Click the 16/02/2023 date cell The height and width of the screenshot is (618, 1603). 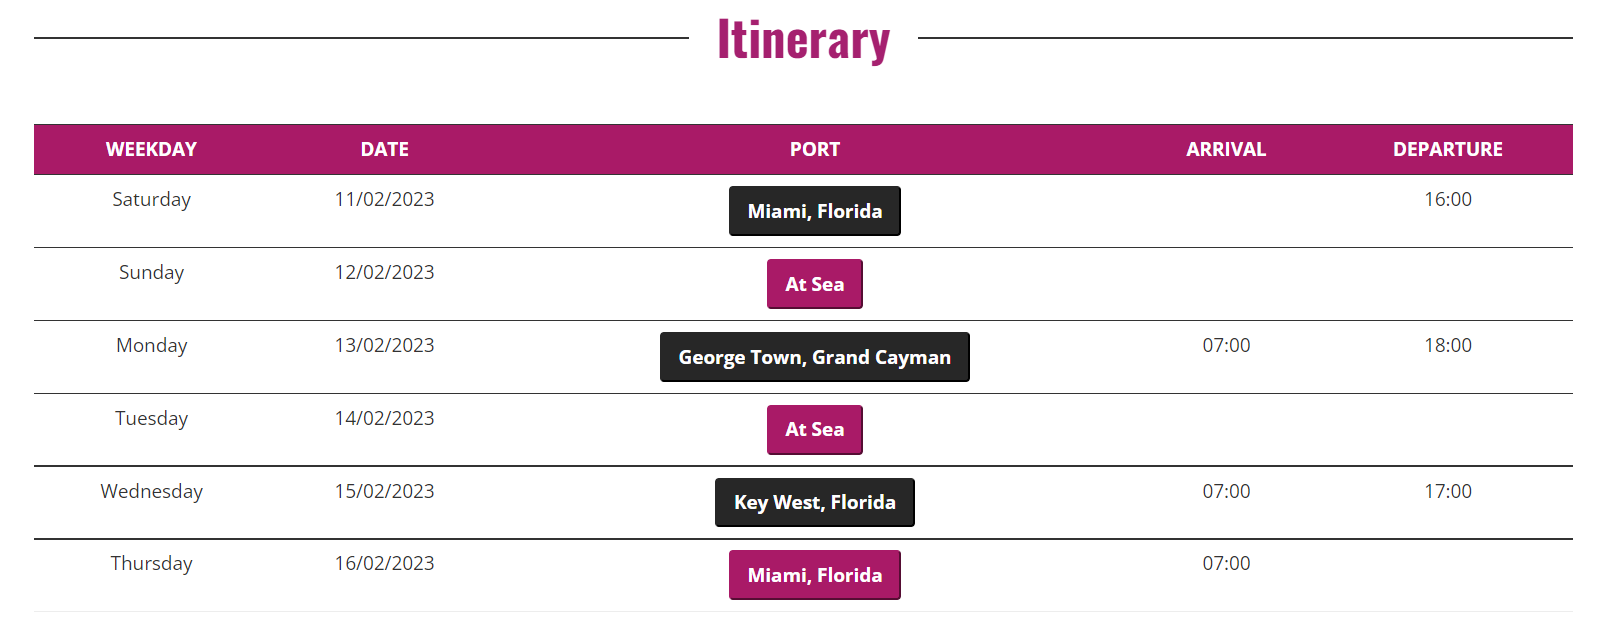(384, 563)
